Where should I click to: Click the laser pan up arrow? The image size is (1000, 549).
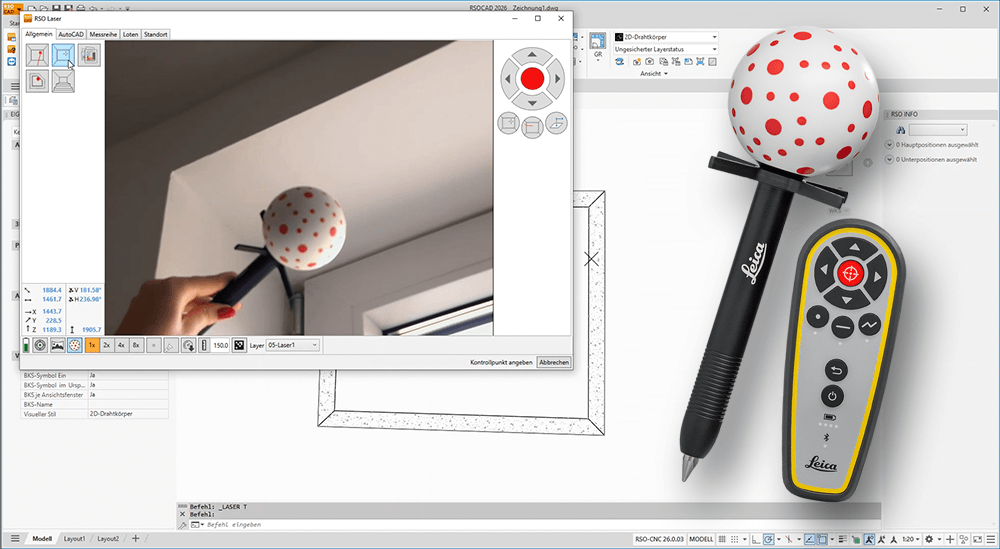(x=532, y=54)
